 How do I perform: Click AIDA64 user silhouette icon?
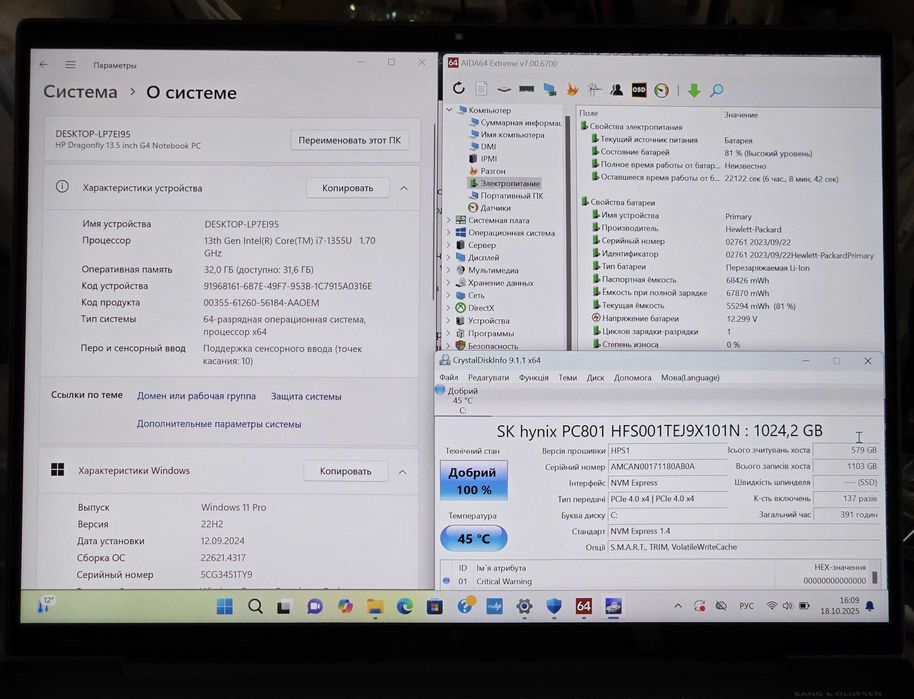[616, 89]
